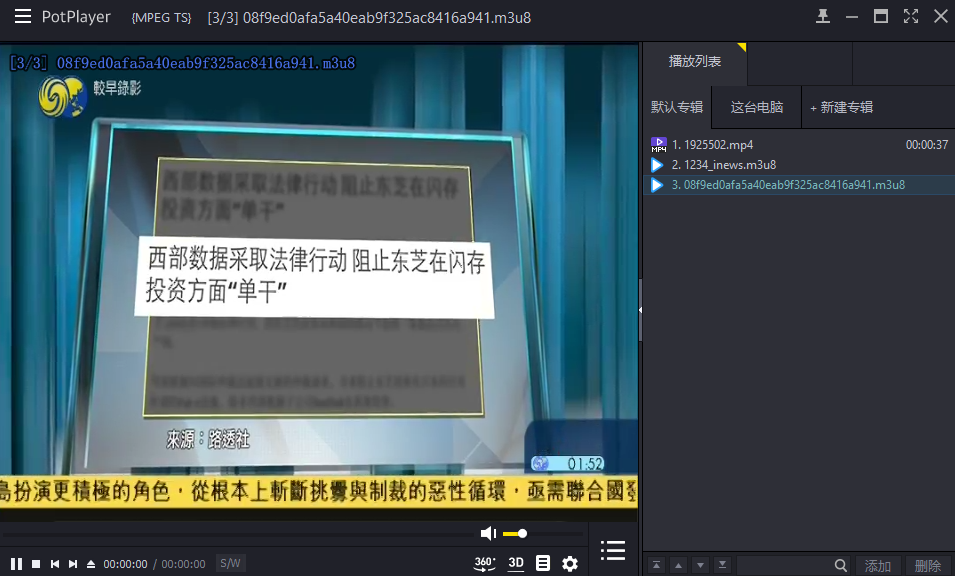Select playlist item 1925502.mp4
The width and height of the screenshot is (955, 576).
[x=799, y=145]
